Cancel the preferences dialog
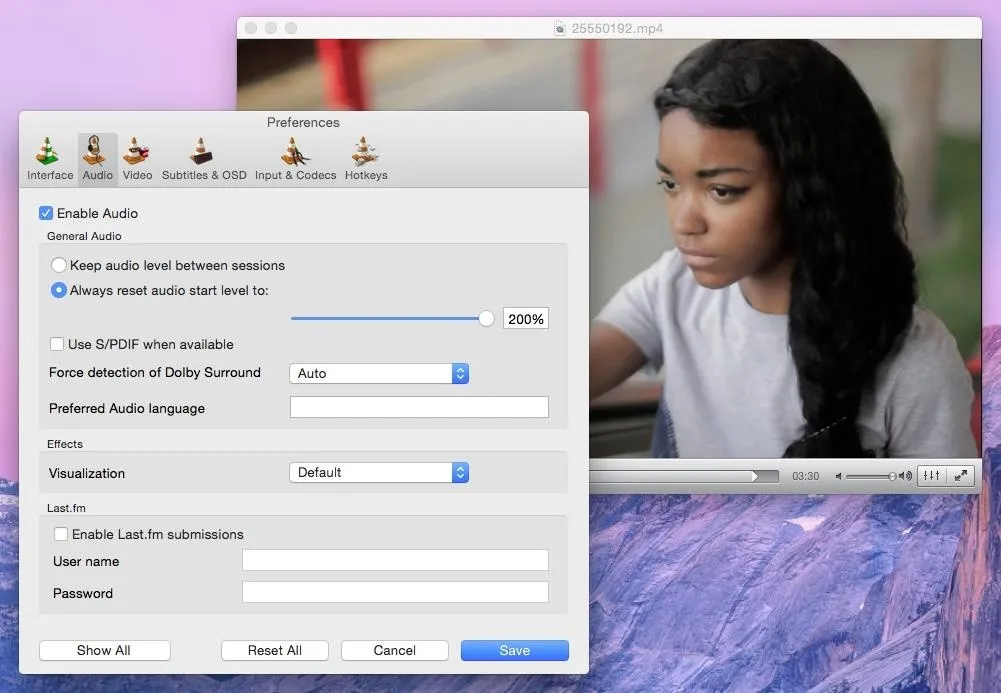The width and height of the screenshot is (1001, 693). (395, 650)
